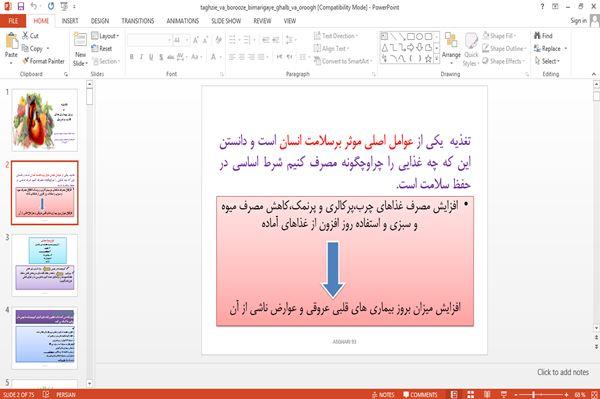
Task: Switch to the INSERT tab
Action: (x=70, y=21)
